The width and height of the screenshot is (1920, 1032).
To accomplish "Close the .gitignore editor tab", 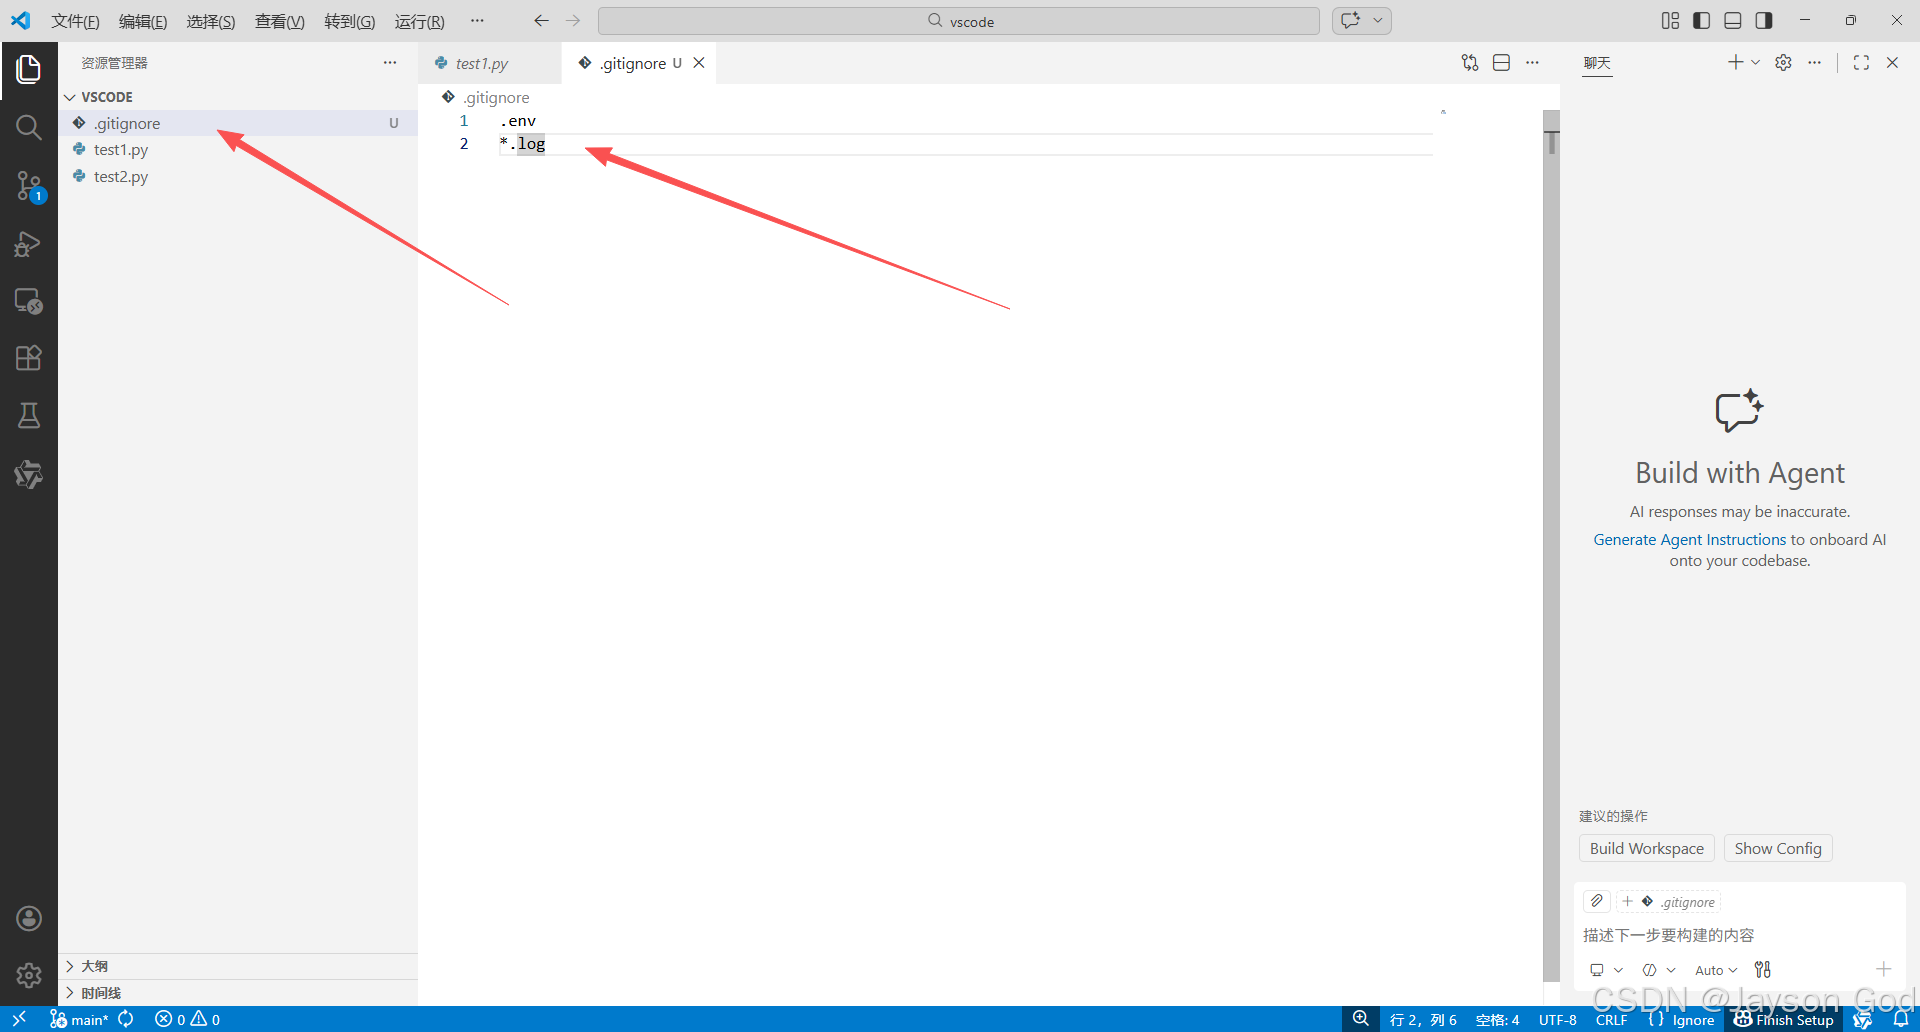I will coord(699,63).
